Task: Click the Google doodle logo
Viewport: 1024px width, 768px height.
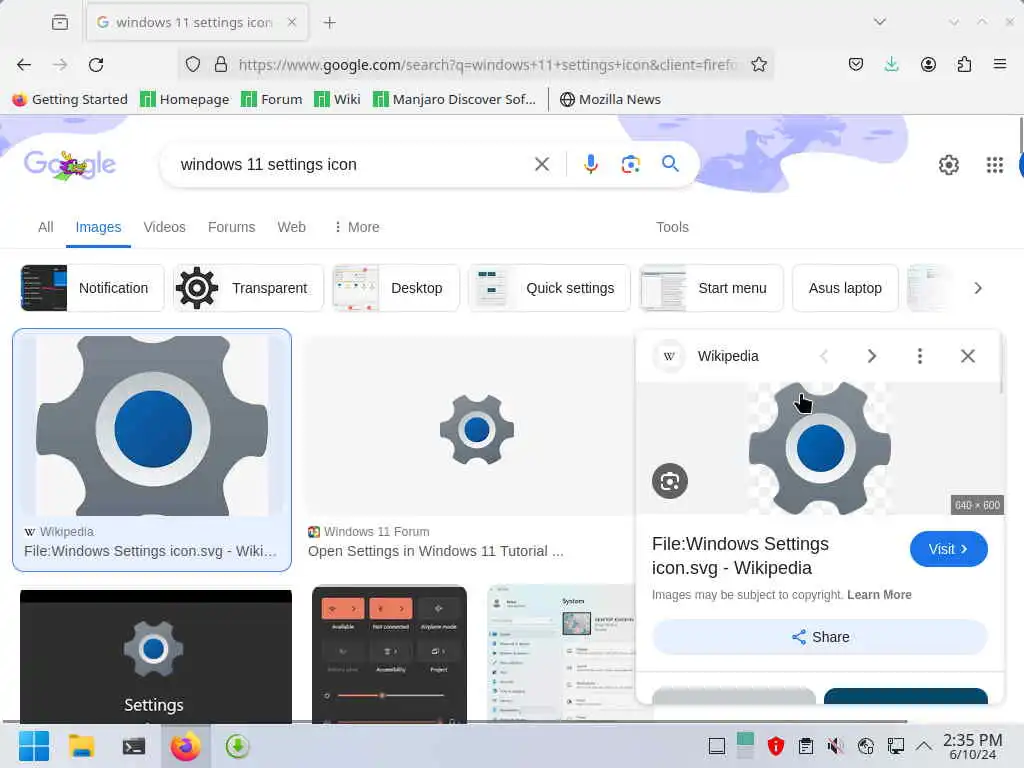Action: coord(69,165)
